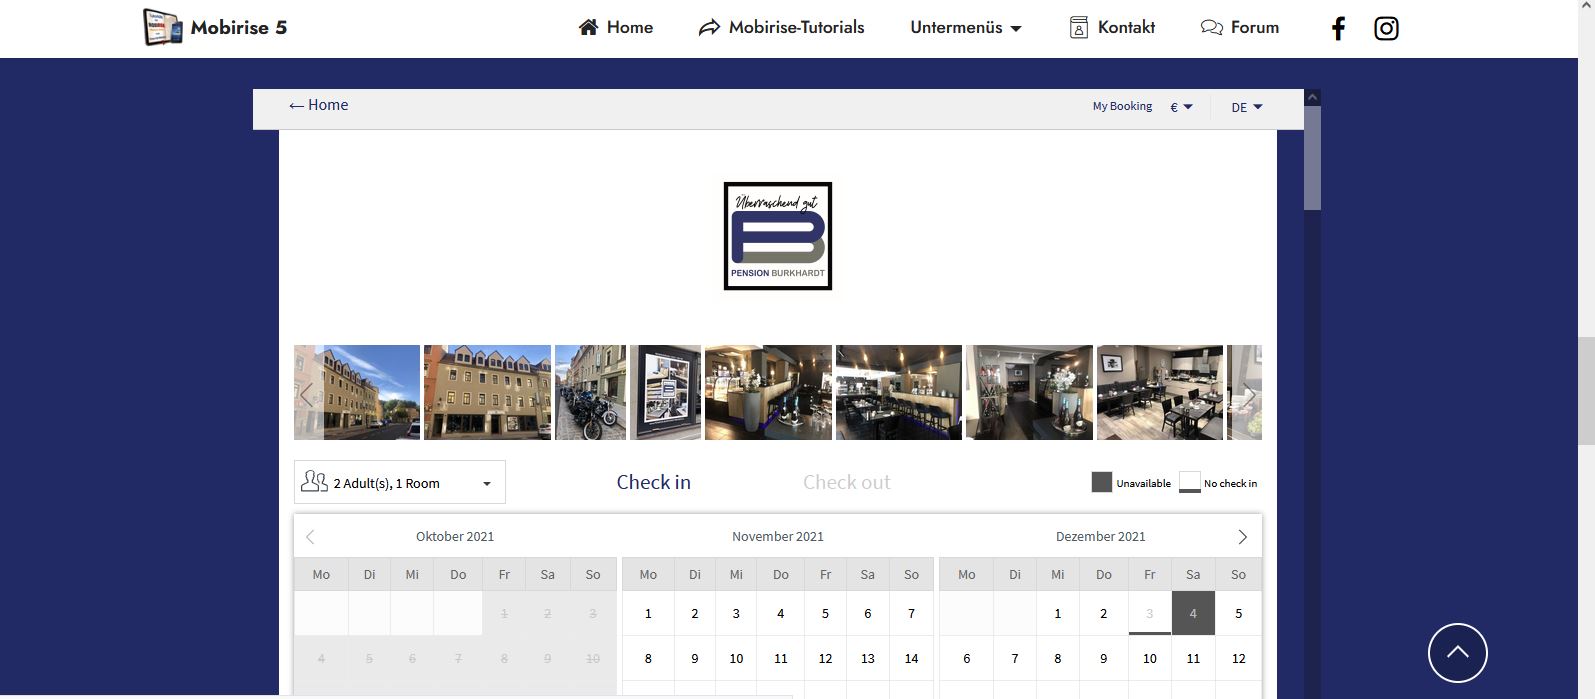Viewport: 1595px width, 699px height.
Task: Open the Instagram icon link
Action: [1386, 28]
